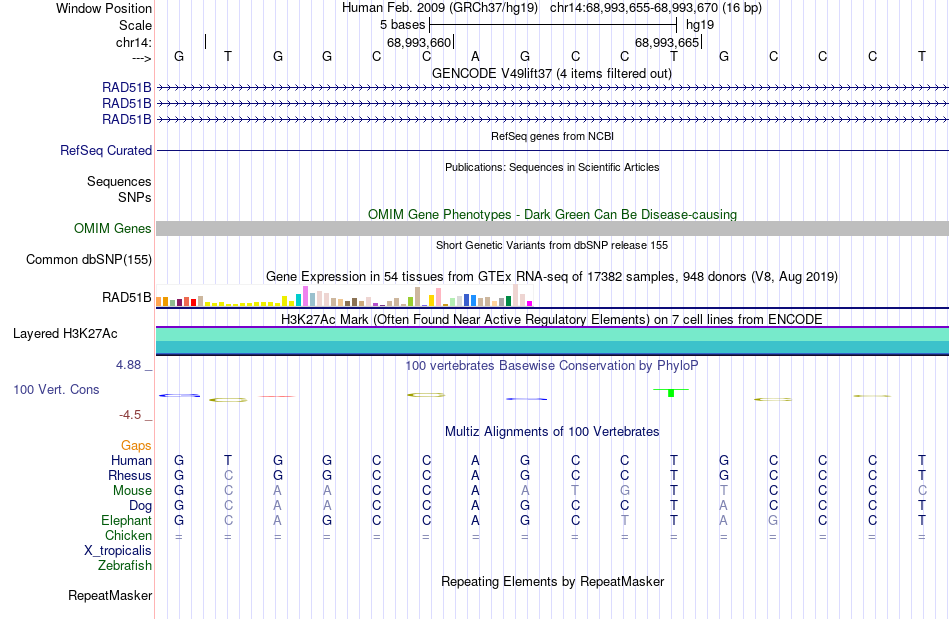Select the OMIM Genes side label
The width and height of the screenshot is (950, 619).
(113, 228)
